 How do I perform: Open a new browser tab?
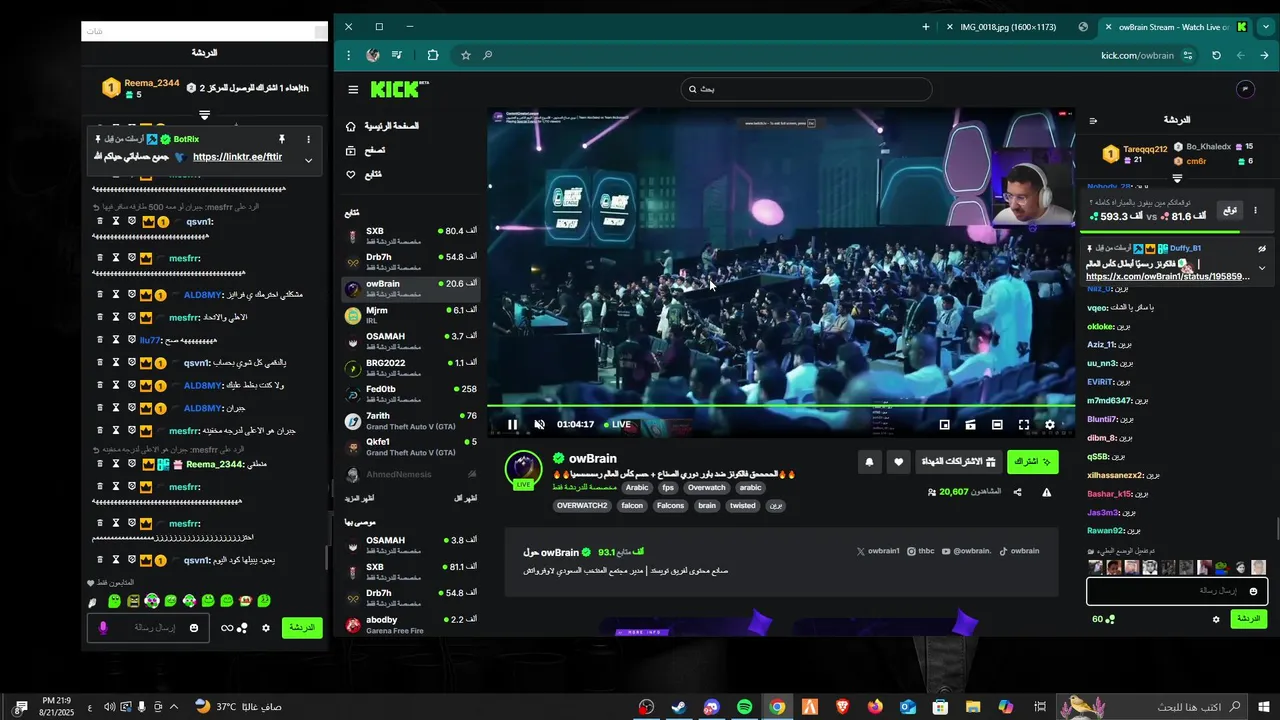926,27
